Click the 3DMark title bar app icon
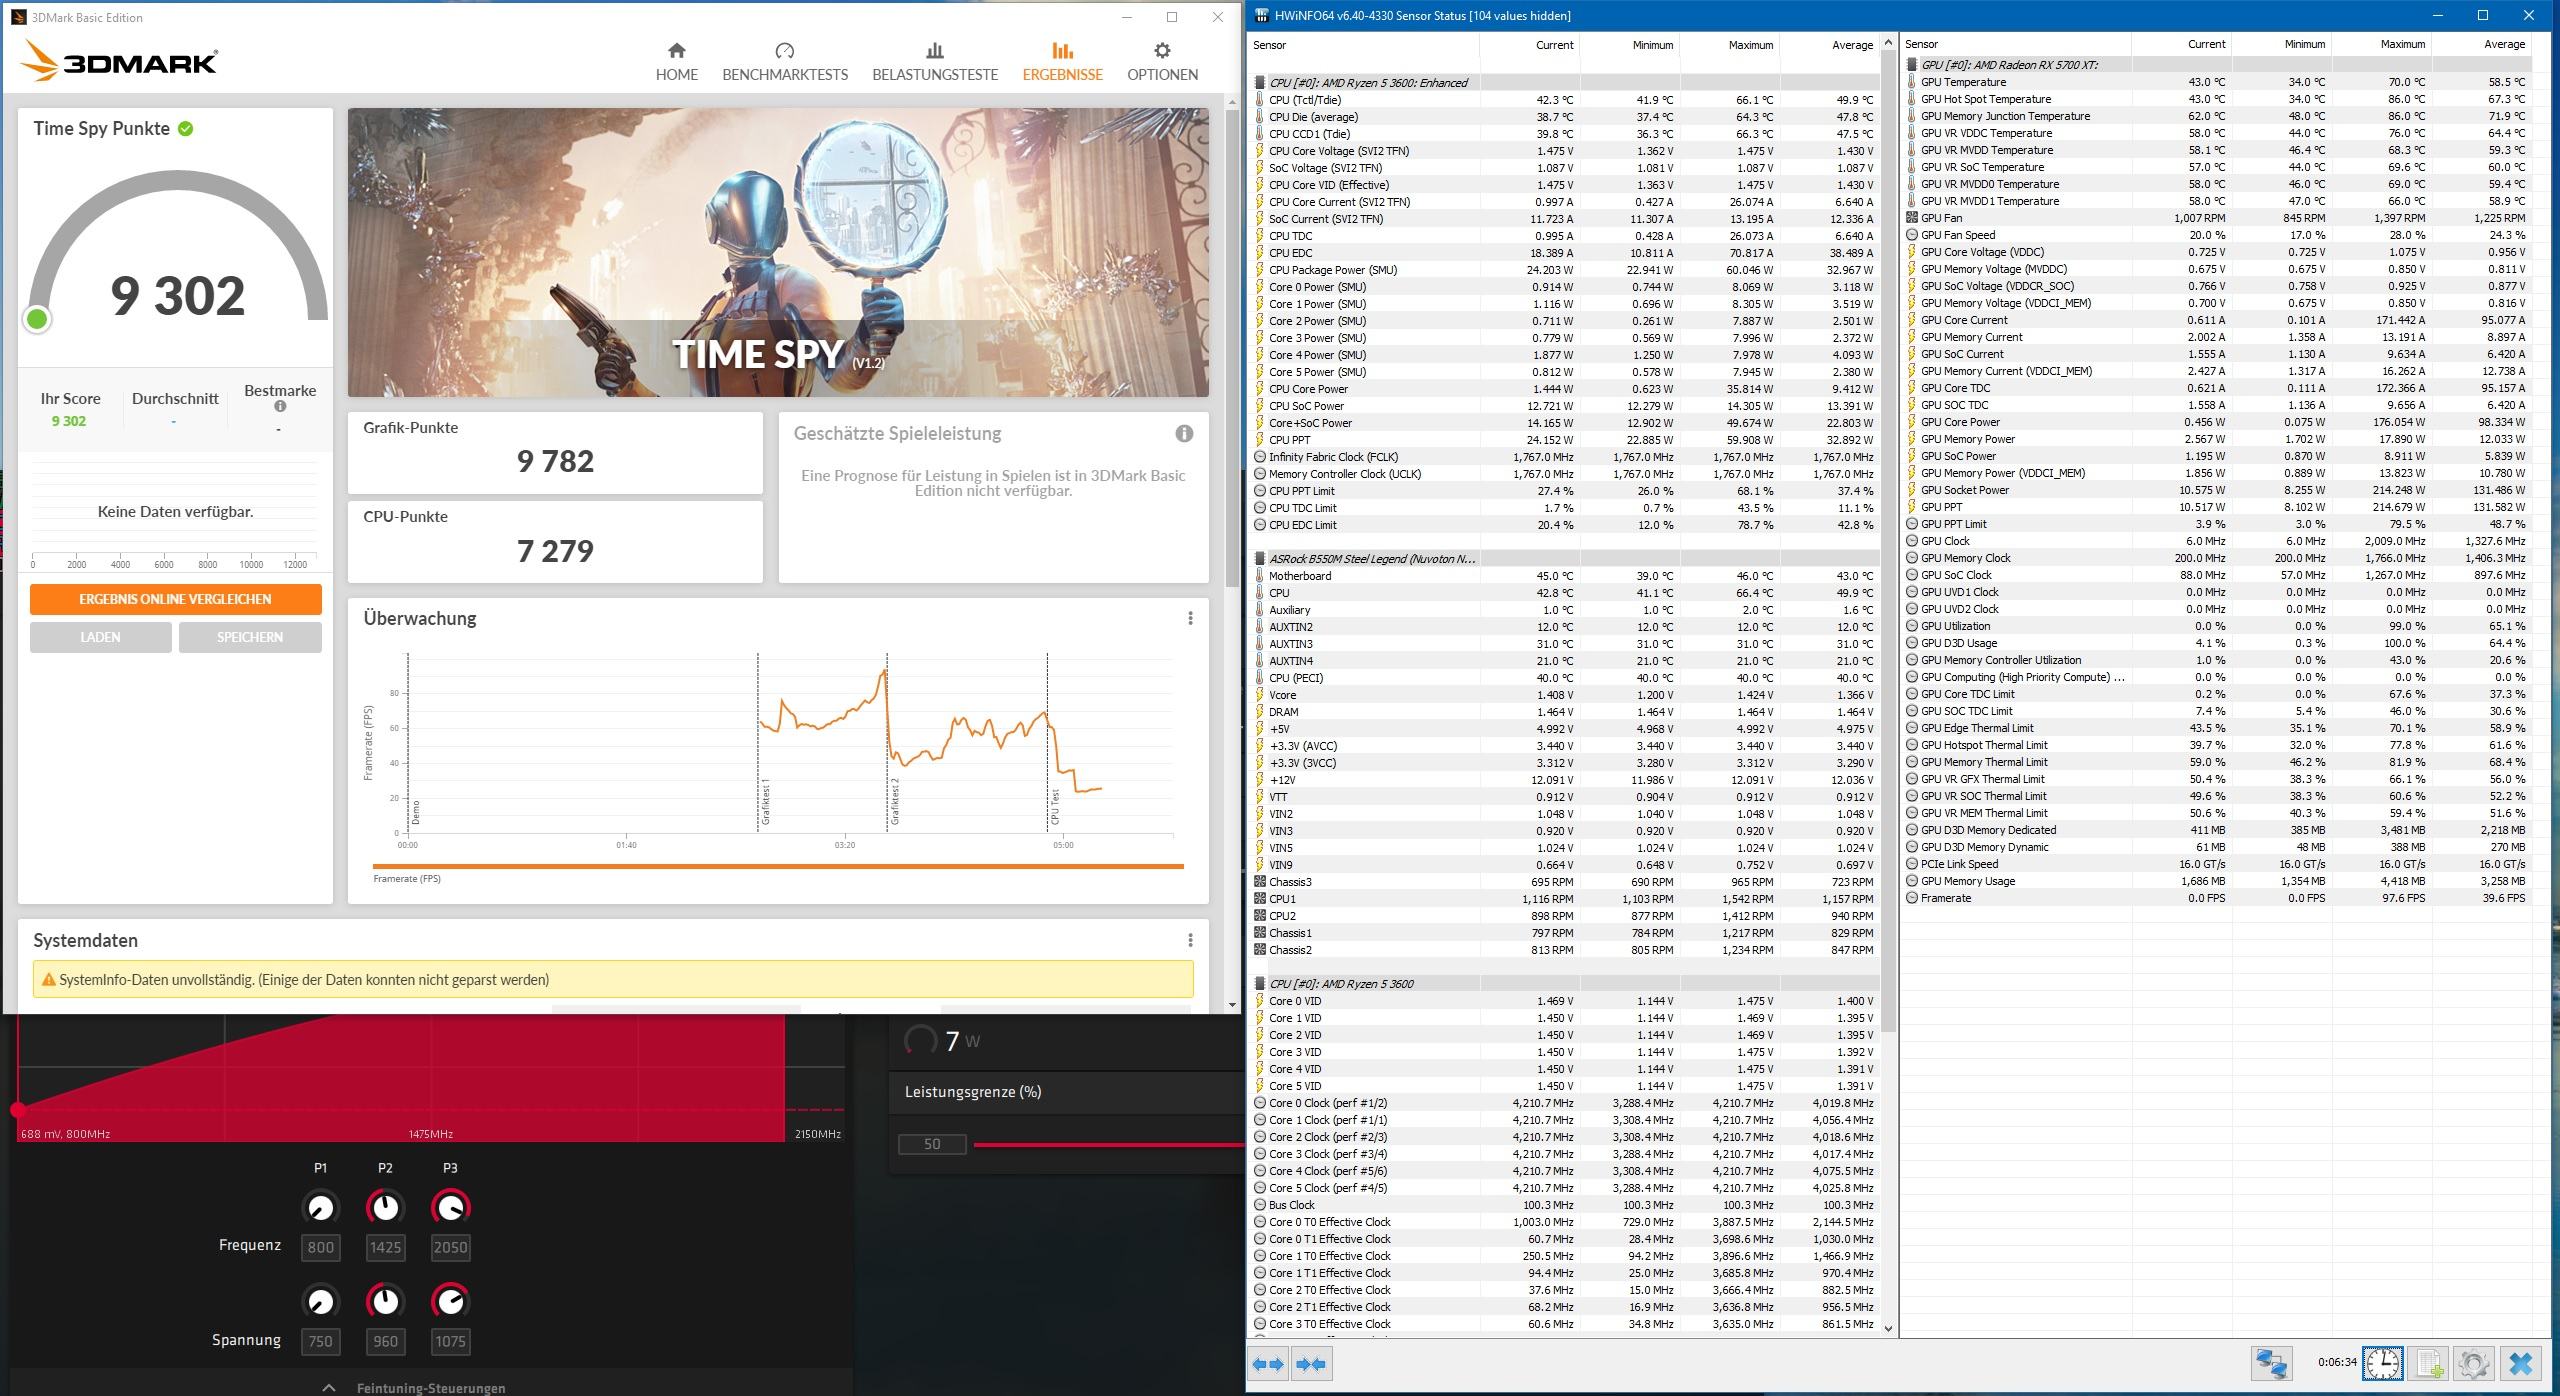2560x1396 pixels. tap(18, 17)
